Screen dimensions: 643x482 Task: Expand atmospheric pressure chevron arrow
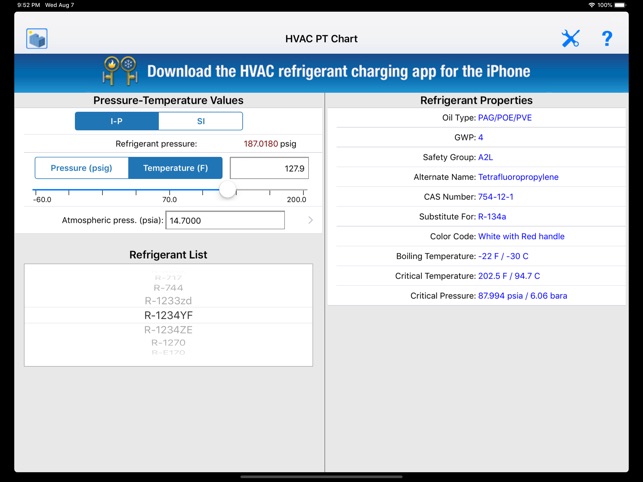click(x=310, y=220)
